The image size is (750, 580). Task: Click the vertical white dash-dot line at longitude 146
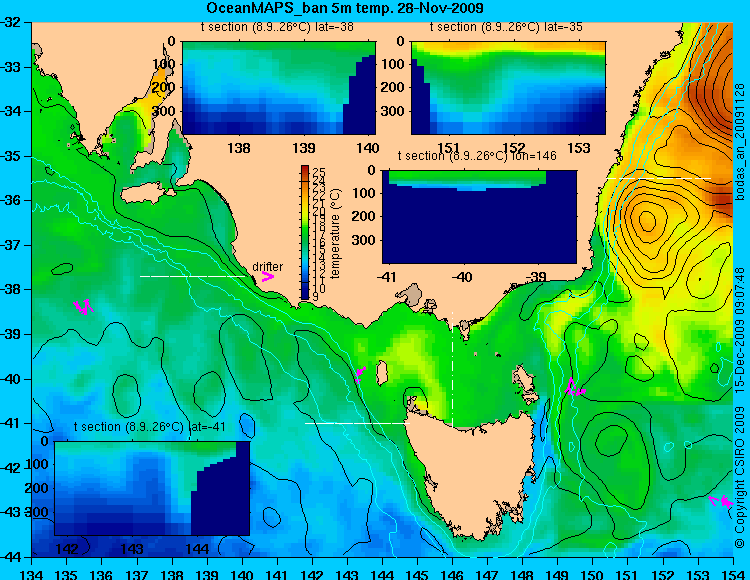click(452, 371)
